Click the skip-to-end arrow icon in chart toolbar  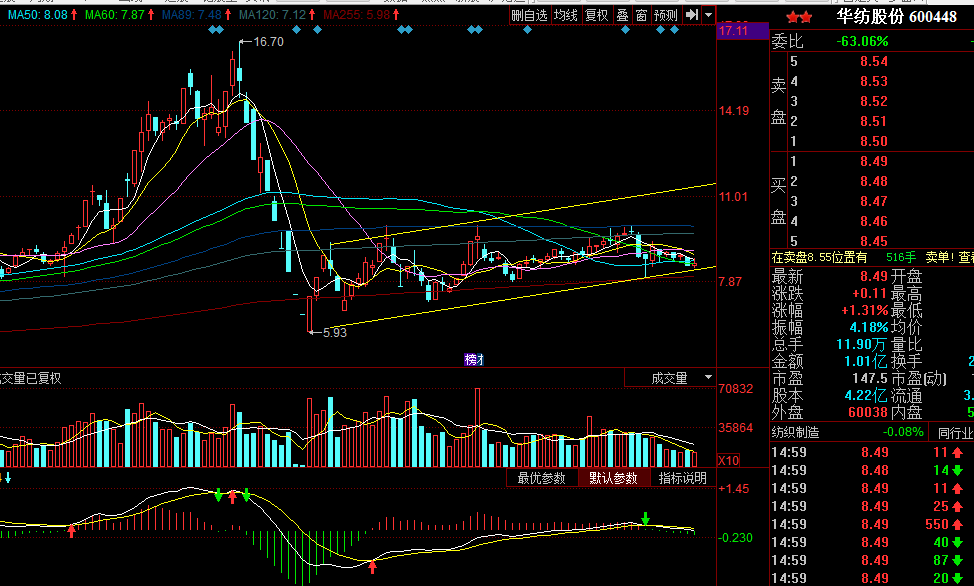(691, 15)
